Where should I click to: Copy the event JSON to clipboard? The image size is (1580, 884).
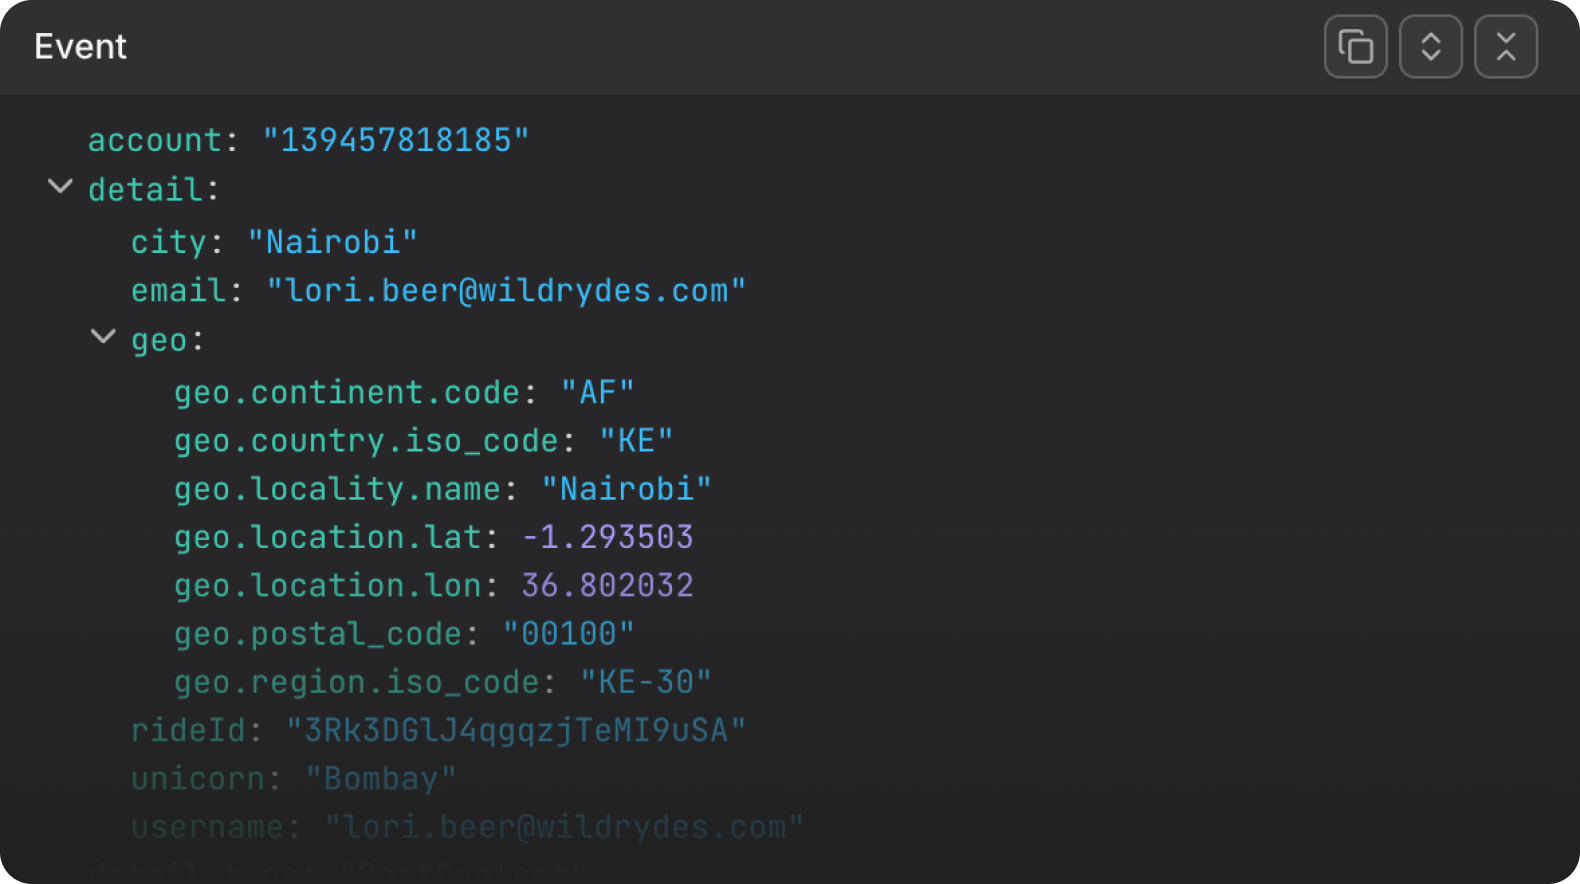click(1355, 47)
